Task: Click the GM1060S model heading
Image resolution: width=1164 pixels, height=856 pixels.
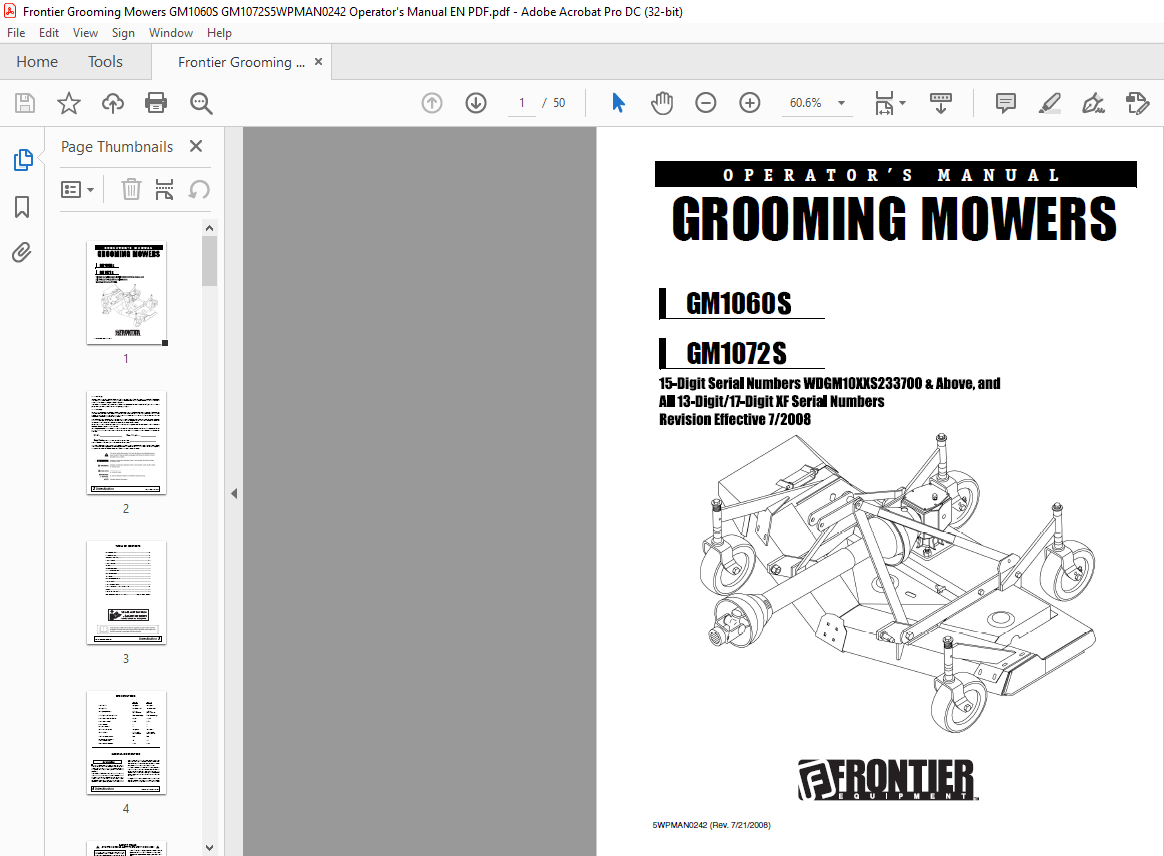Action: (x=739, y=304)
